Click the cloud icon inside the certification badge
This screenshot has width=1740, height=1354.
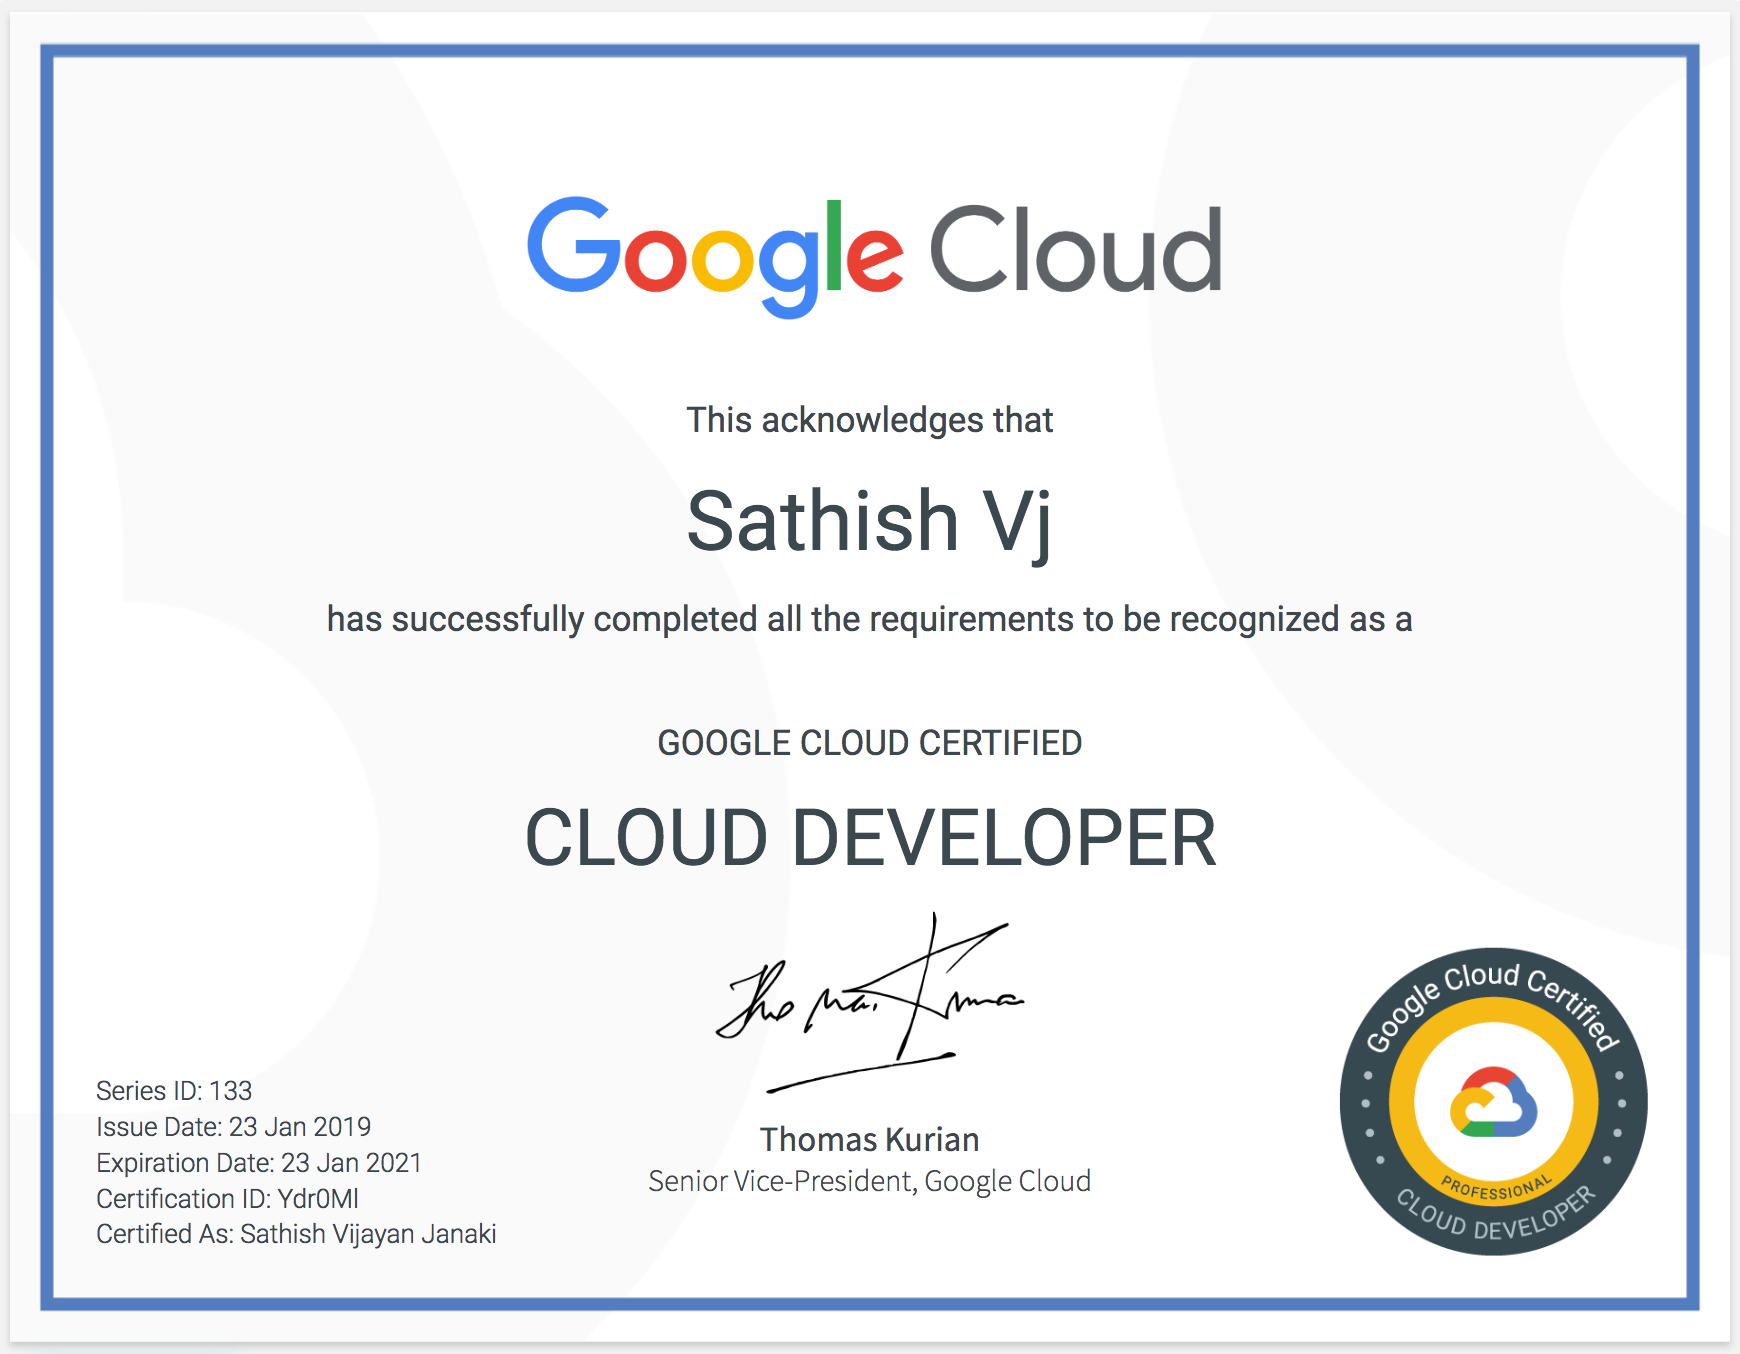[x=1494, y=1102]
